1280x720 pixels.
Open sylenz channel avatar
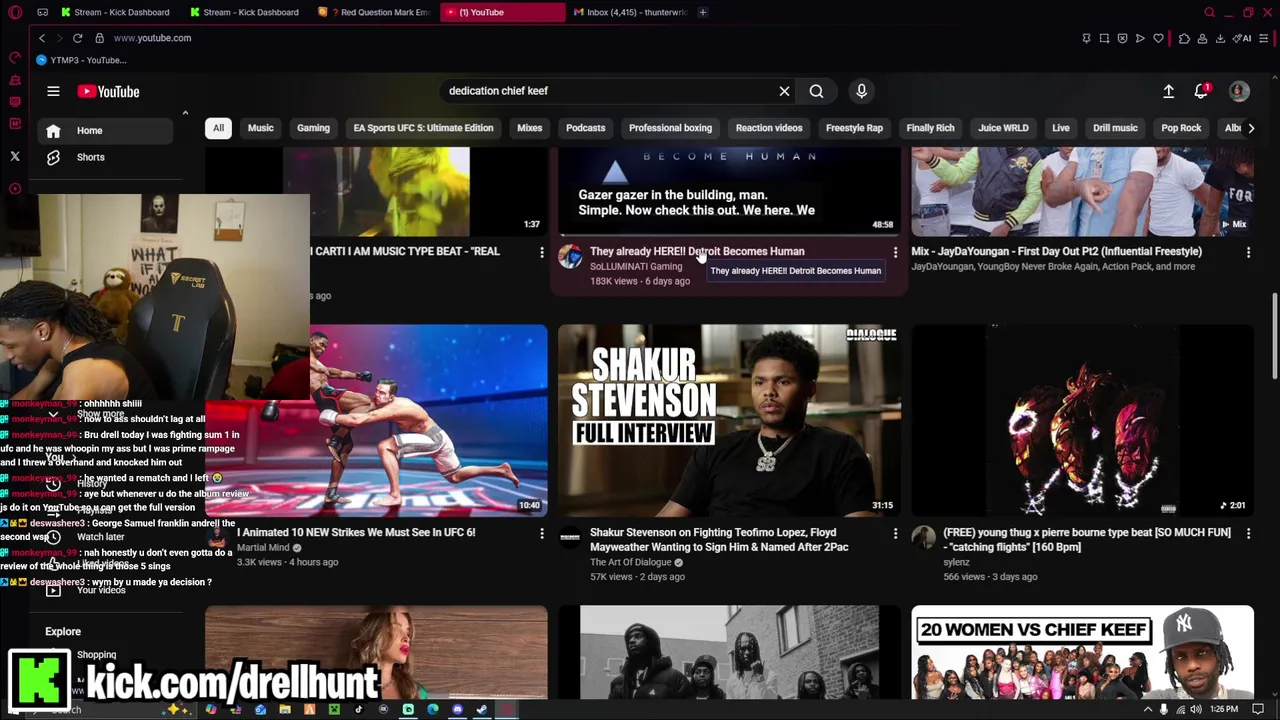tap(923, 538)
